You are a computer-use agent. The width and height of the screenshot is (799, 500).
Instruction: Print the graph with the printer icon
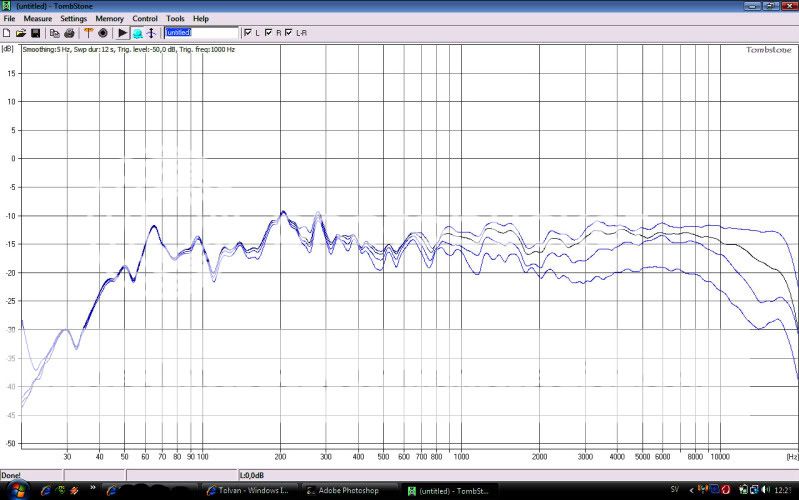tap(69, 33)
